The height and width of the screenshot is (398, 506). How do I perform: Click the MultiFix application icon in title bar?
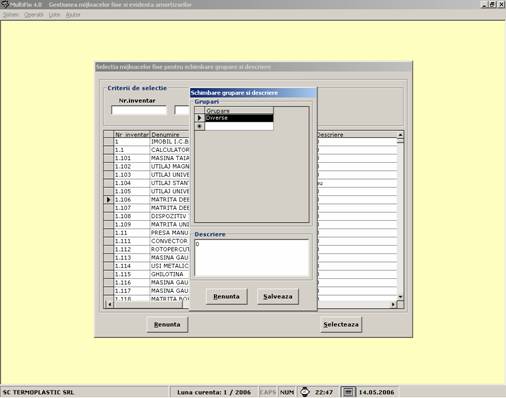[x=4, y=4]
